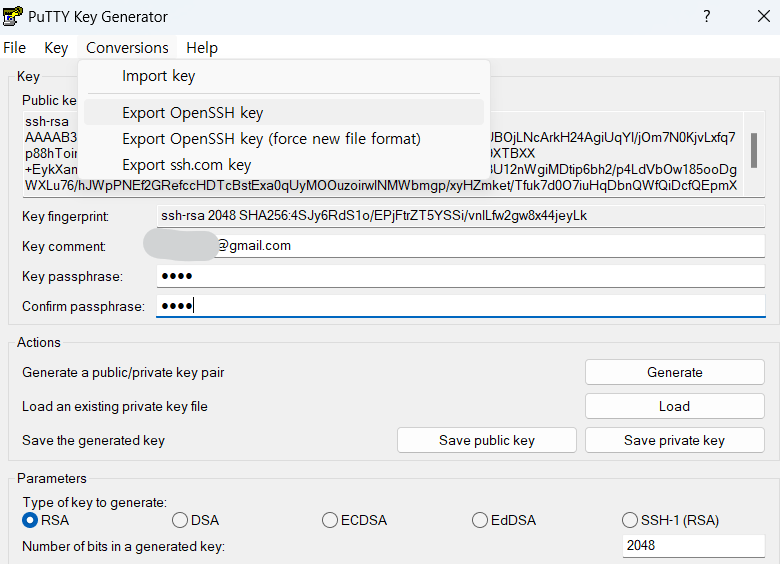Click the Generate button

(675, 372)
